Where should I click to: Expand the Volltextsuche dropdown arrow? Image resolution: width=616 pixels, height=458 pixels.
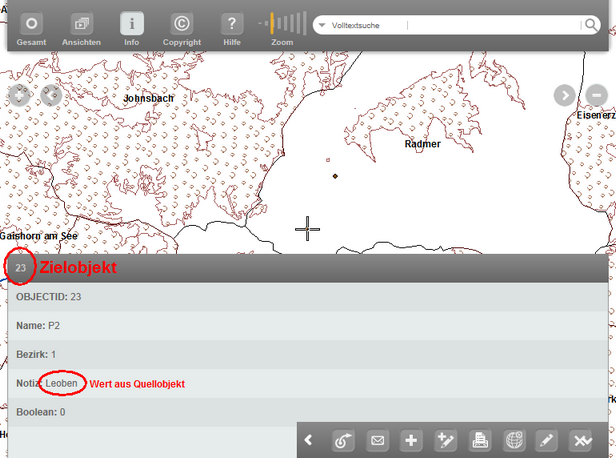[322, 24]
